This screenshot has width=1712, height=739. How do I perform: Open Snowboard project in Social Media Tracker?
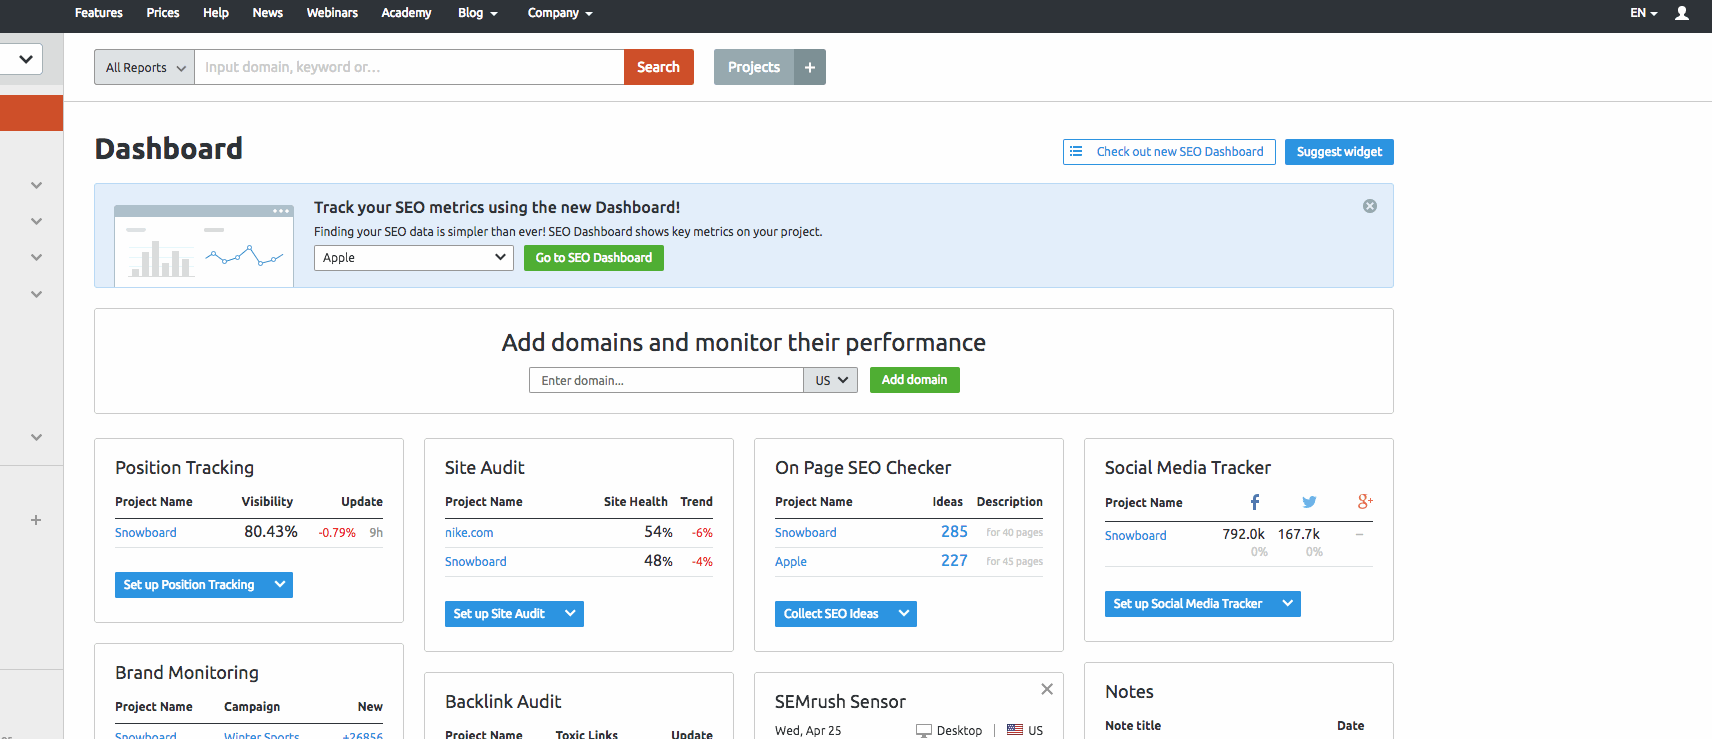[x=1136, y=536]
